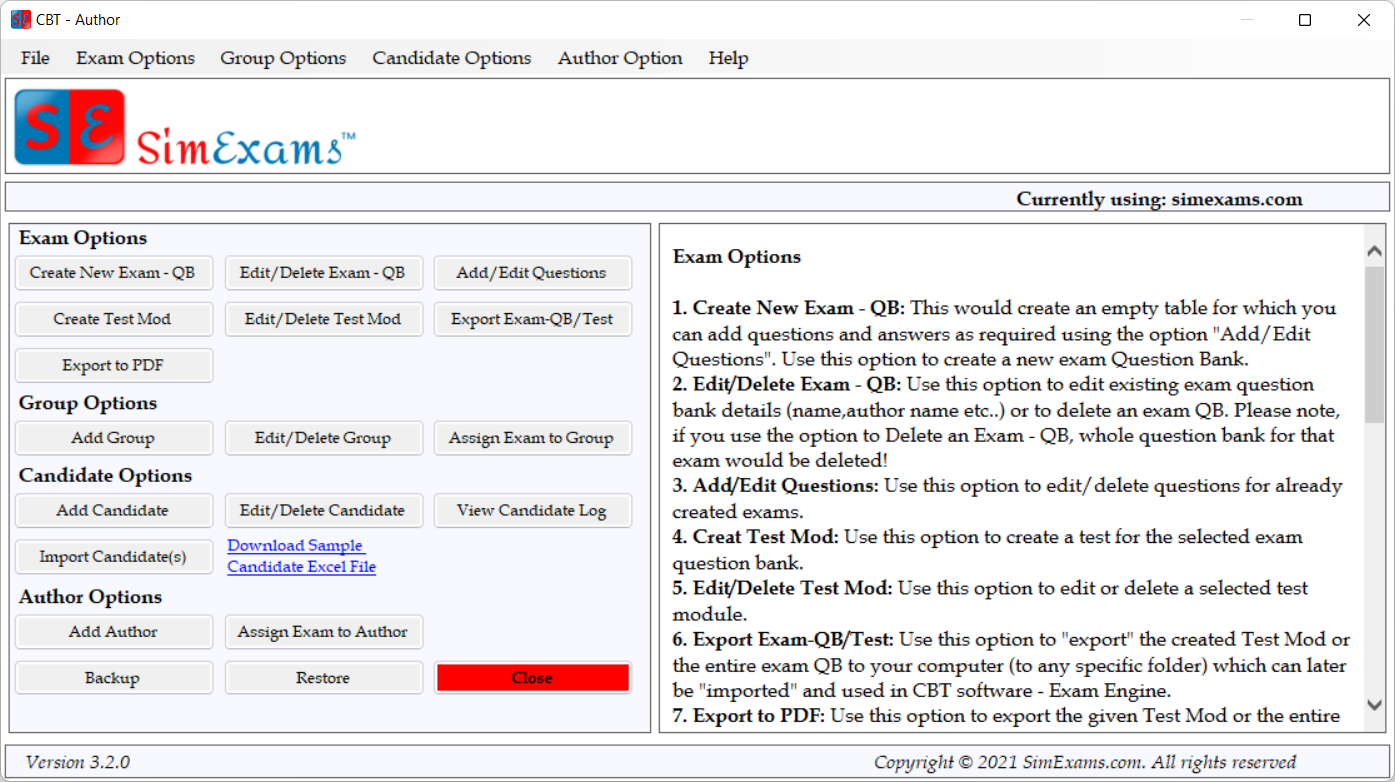Click '6. Export Exam-QB/Test:' help entry
1395x782 pixels.
tap(783, 639)
